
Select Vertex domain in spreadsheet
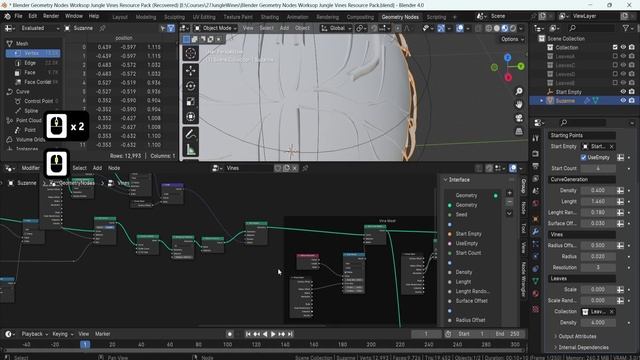[33, 53]
